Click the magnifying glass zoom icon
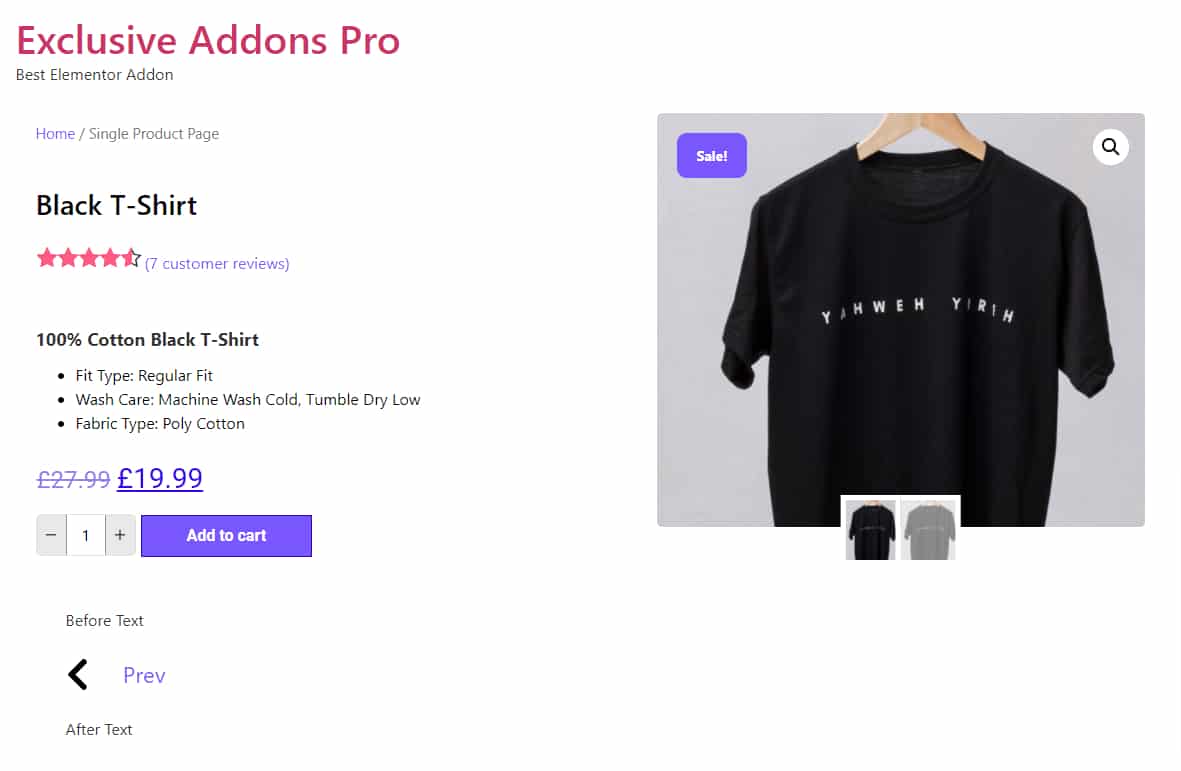The height and width of the screenshot is (771, 1181). 1110,147
